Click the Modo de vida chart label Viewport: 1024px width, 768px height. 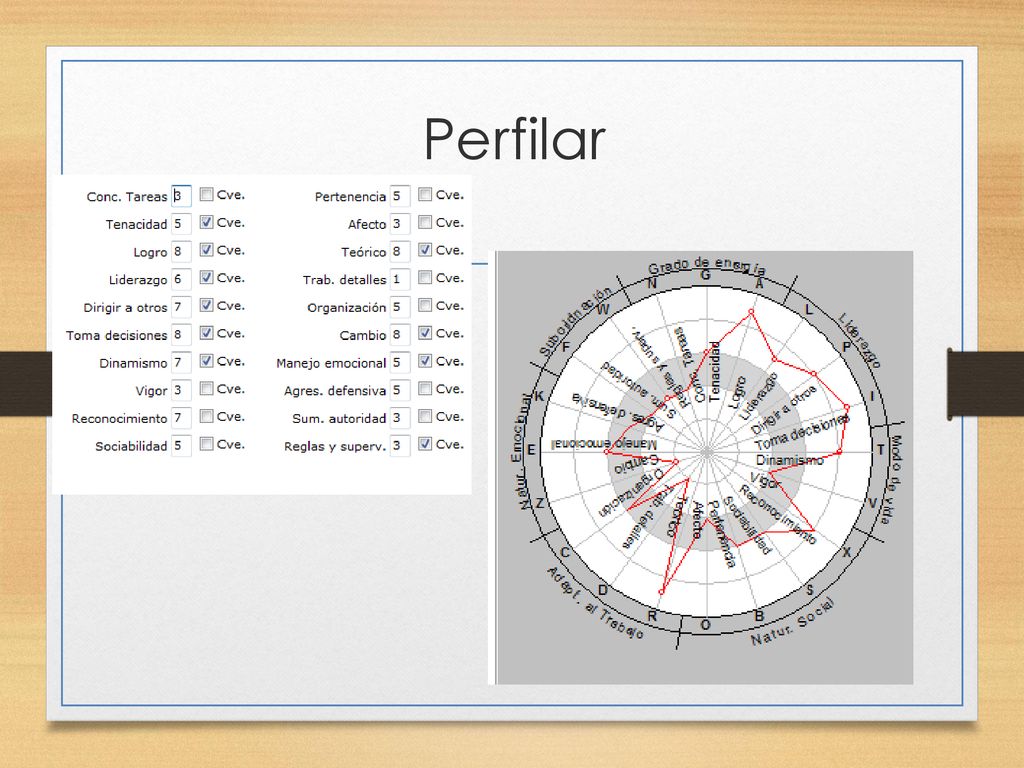point(892,479)
